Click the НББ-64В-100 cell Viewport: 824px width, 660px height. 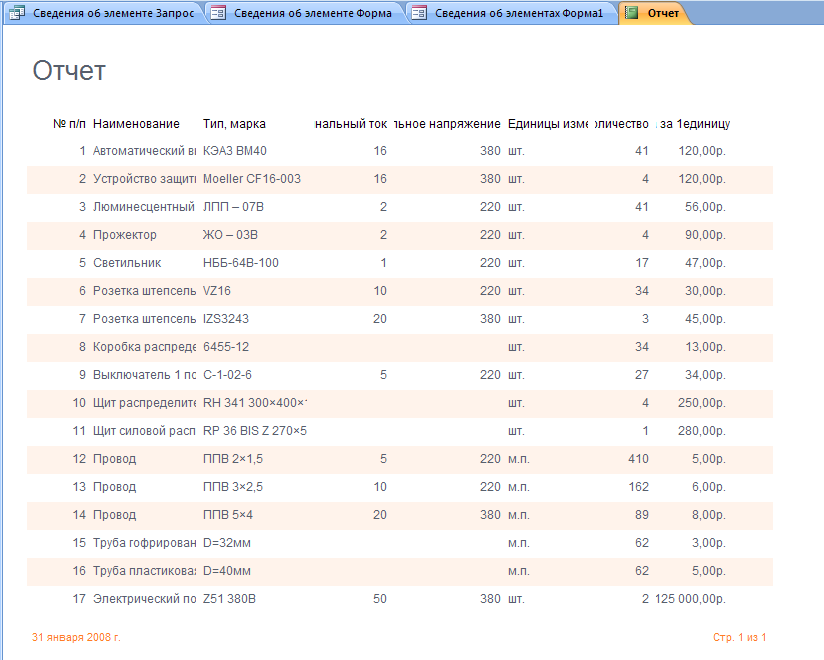[x=241, y=263]
